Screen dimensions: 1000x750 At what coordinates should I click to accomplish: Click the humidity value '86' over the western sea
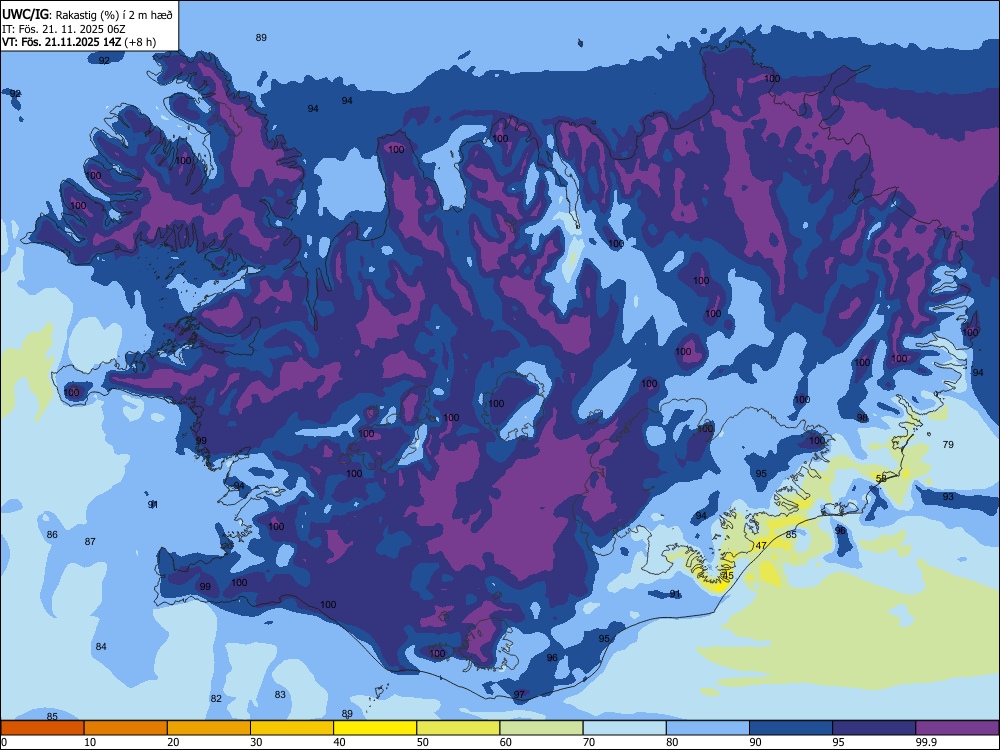pos(52,534)
